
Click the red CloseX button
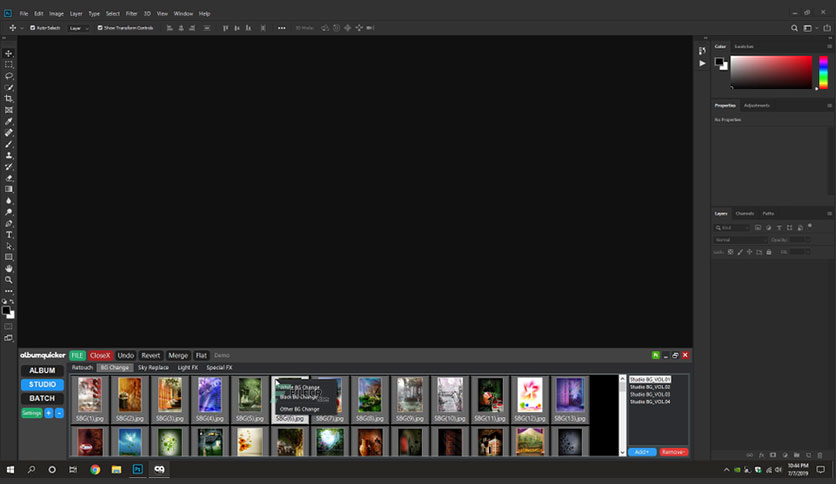[100, 355]
